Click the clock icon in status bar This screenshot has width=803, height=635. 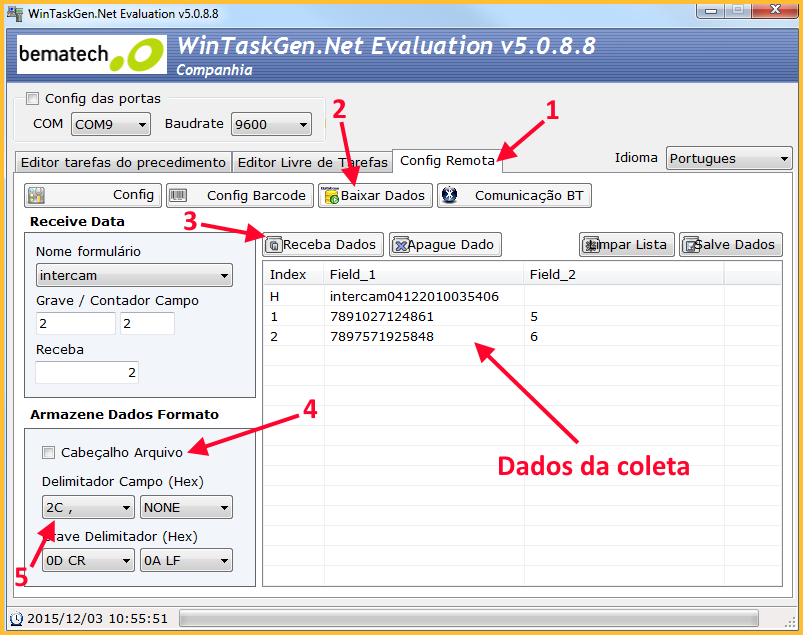[x=16, y=618]
